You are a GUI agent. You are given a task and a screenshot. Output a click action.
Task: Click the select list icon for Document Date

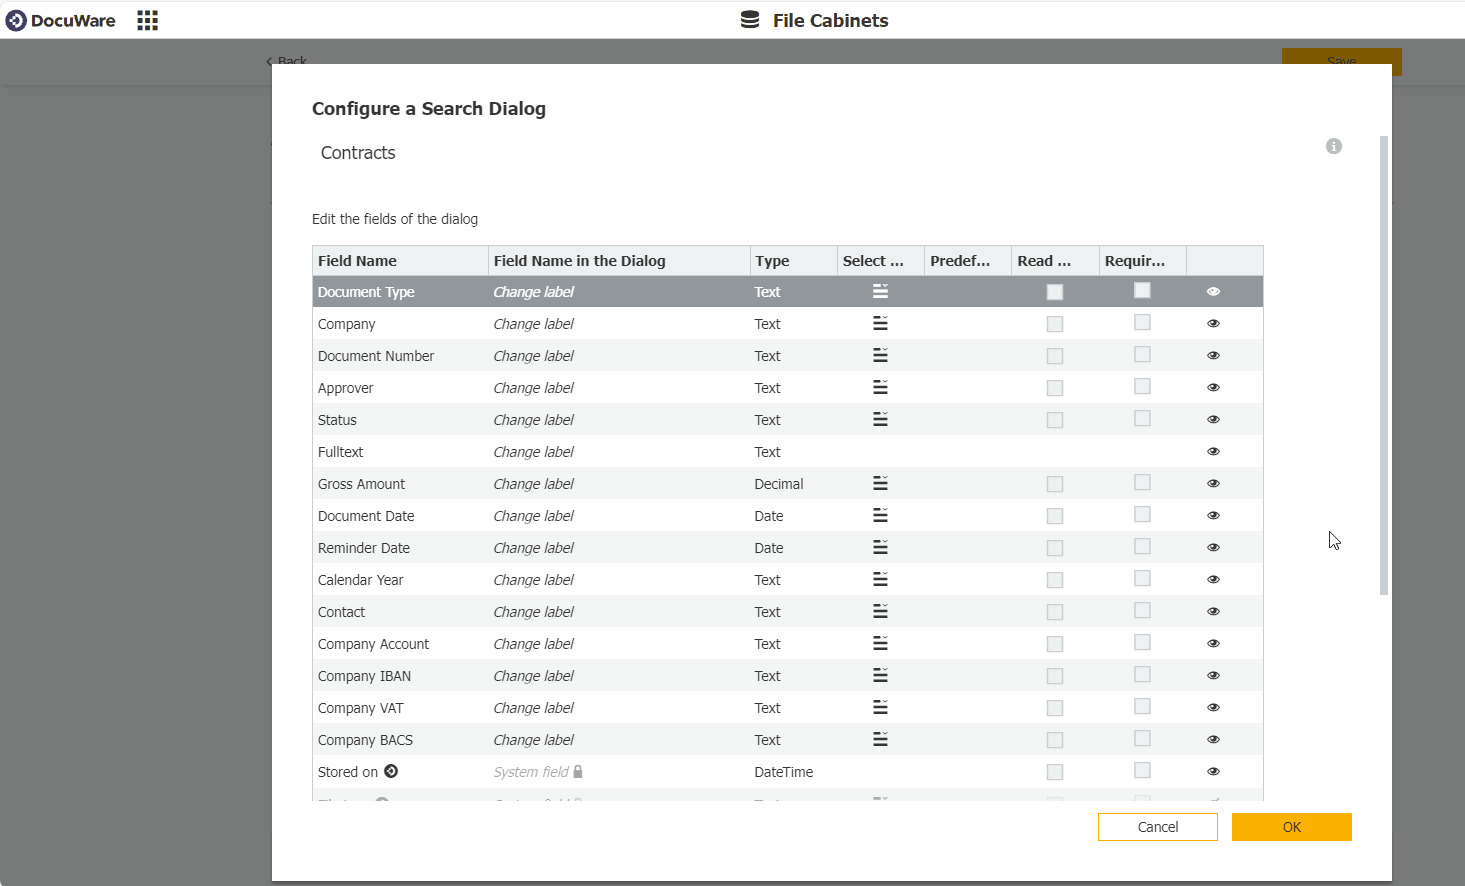coord(879,515)
